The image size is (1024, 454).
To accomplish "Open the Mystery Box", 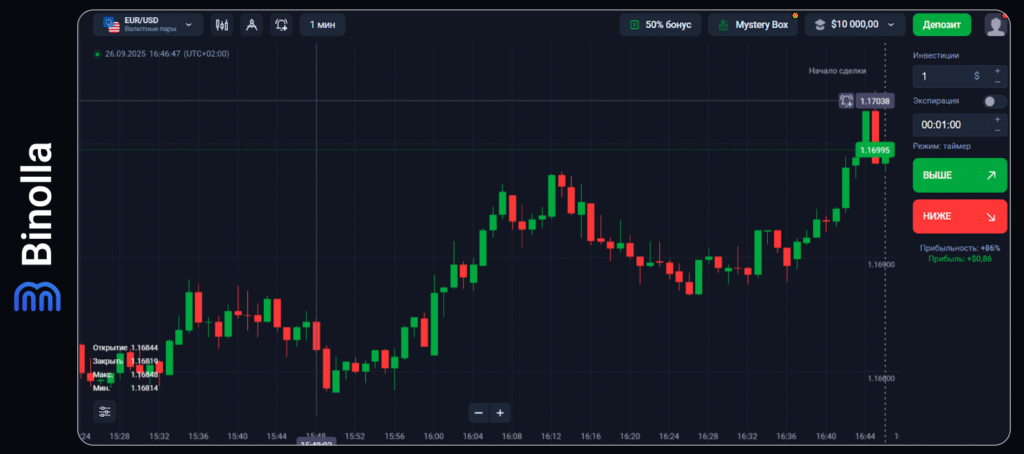I will (753, 24).
